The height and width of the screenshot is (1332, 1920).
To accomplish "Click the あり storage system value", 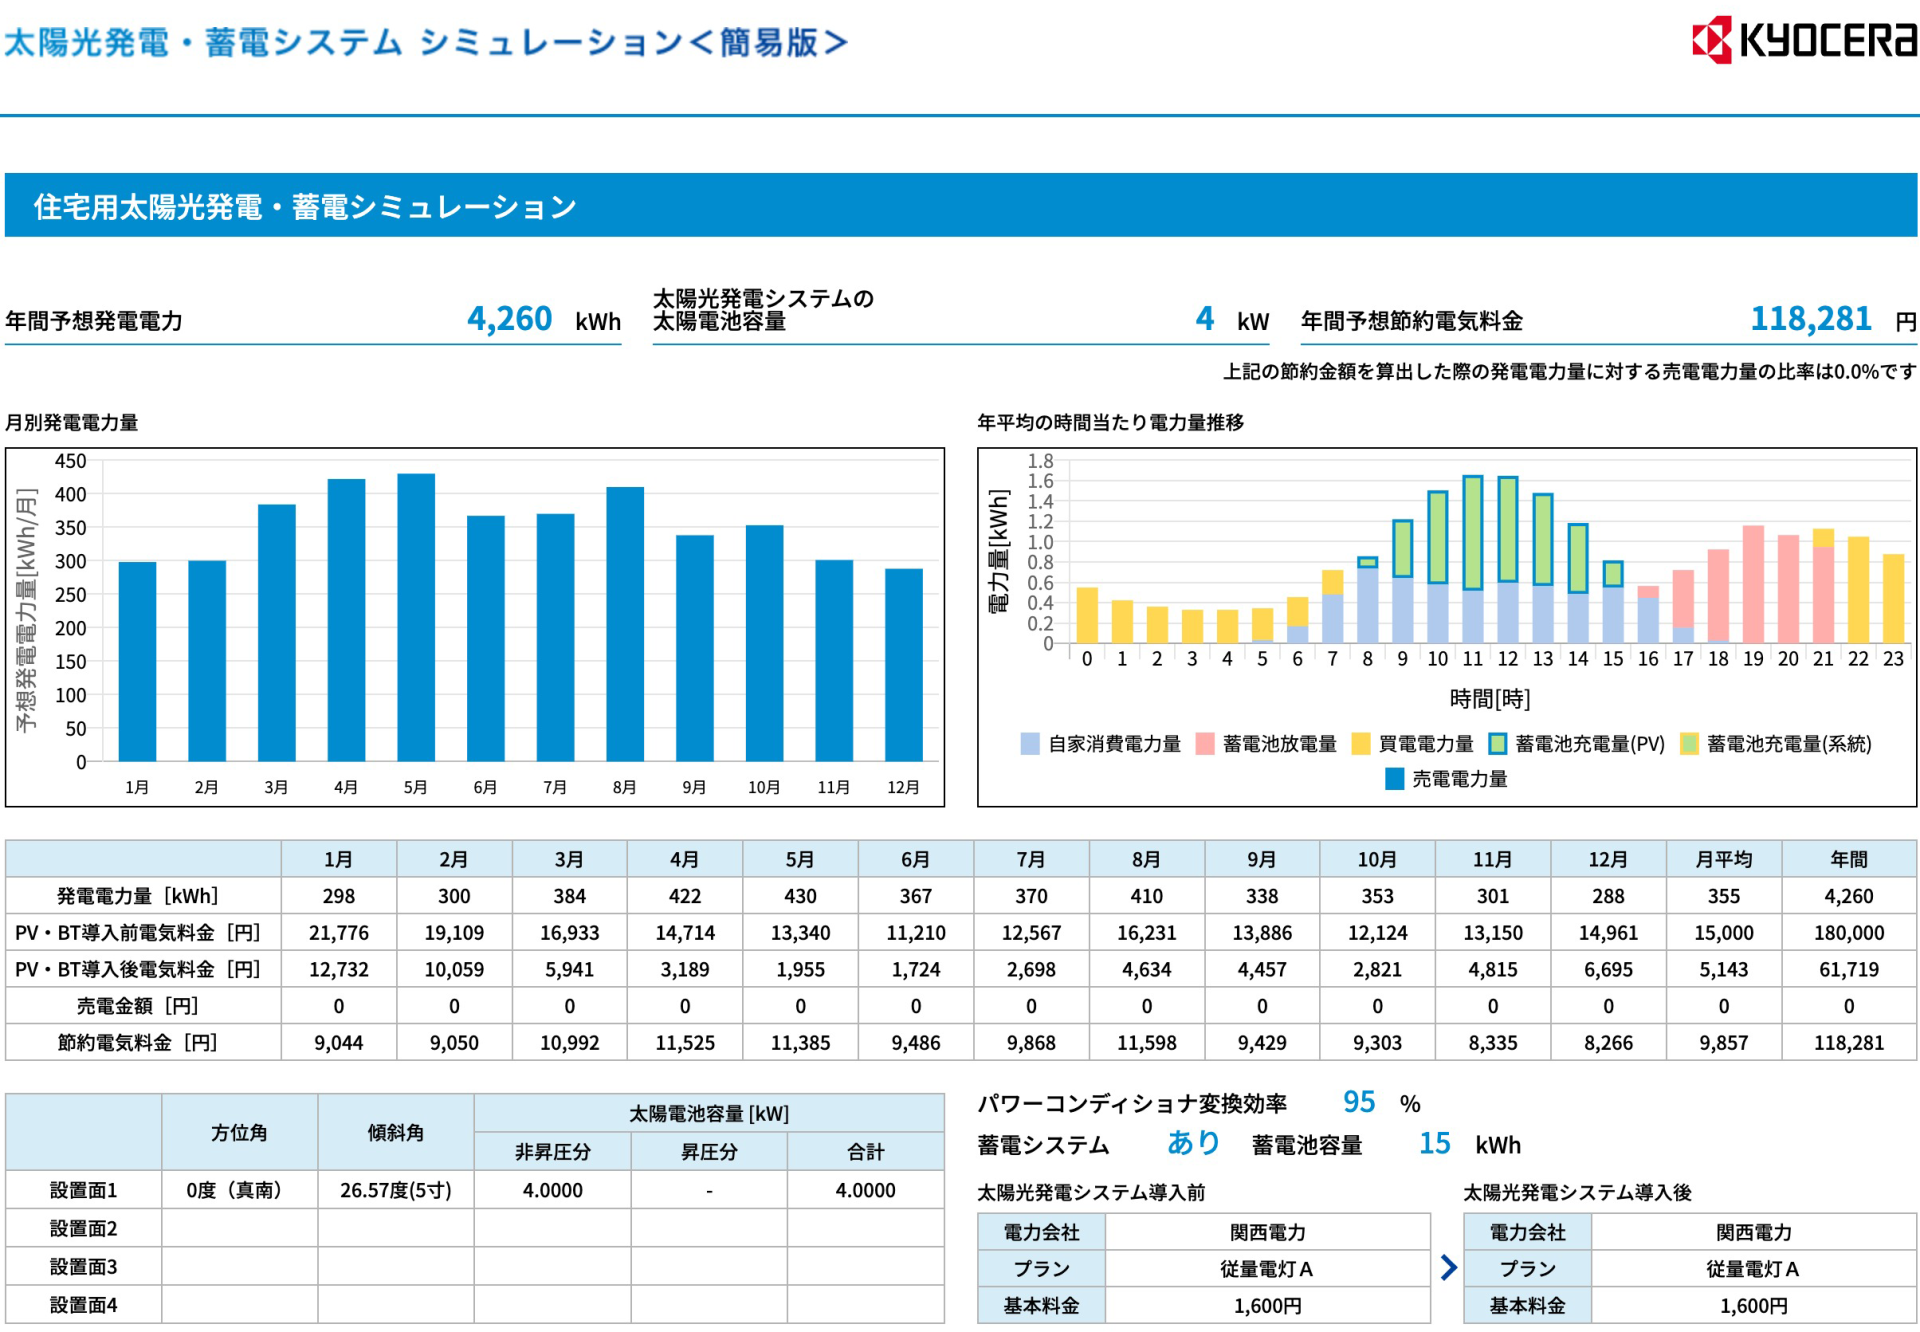I will pyautogui.click(x=1194, y=1142).
